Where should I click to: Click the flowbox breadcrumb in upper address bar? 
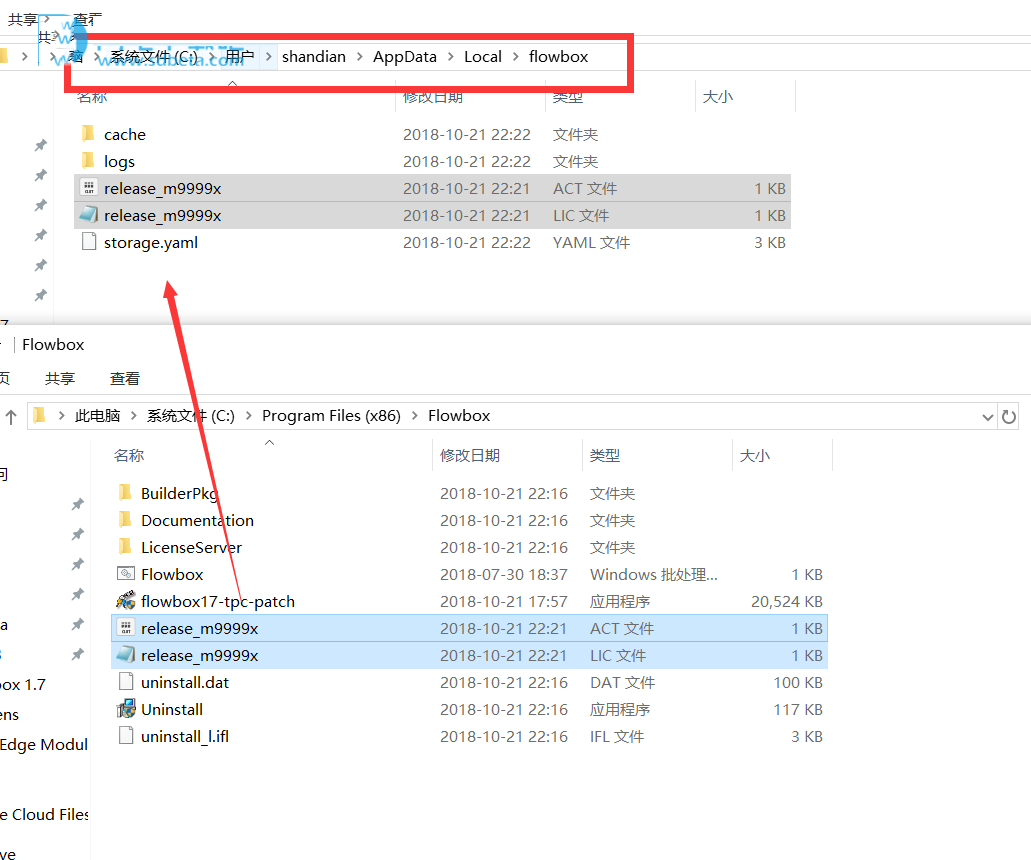(558, 57)
